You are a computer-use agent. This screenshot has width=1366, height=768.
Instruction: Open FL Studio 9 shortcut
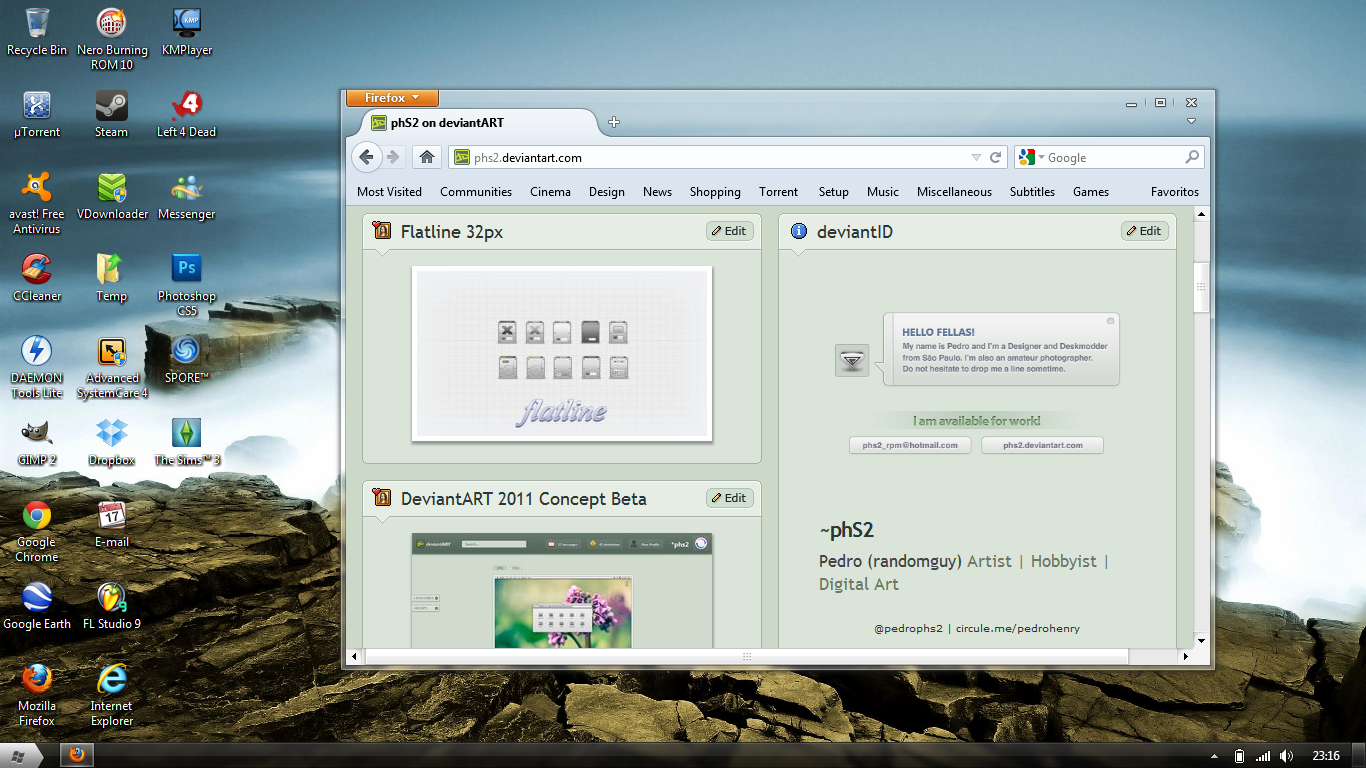(x=112, y=606)
